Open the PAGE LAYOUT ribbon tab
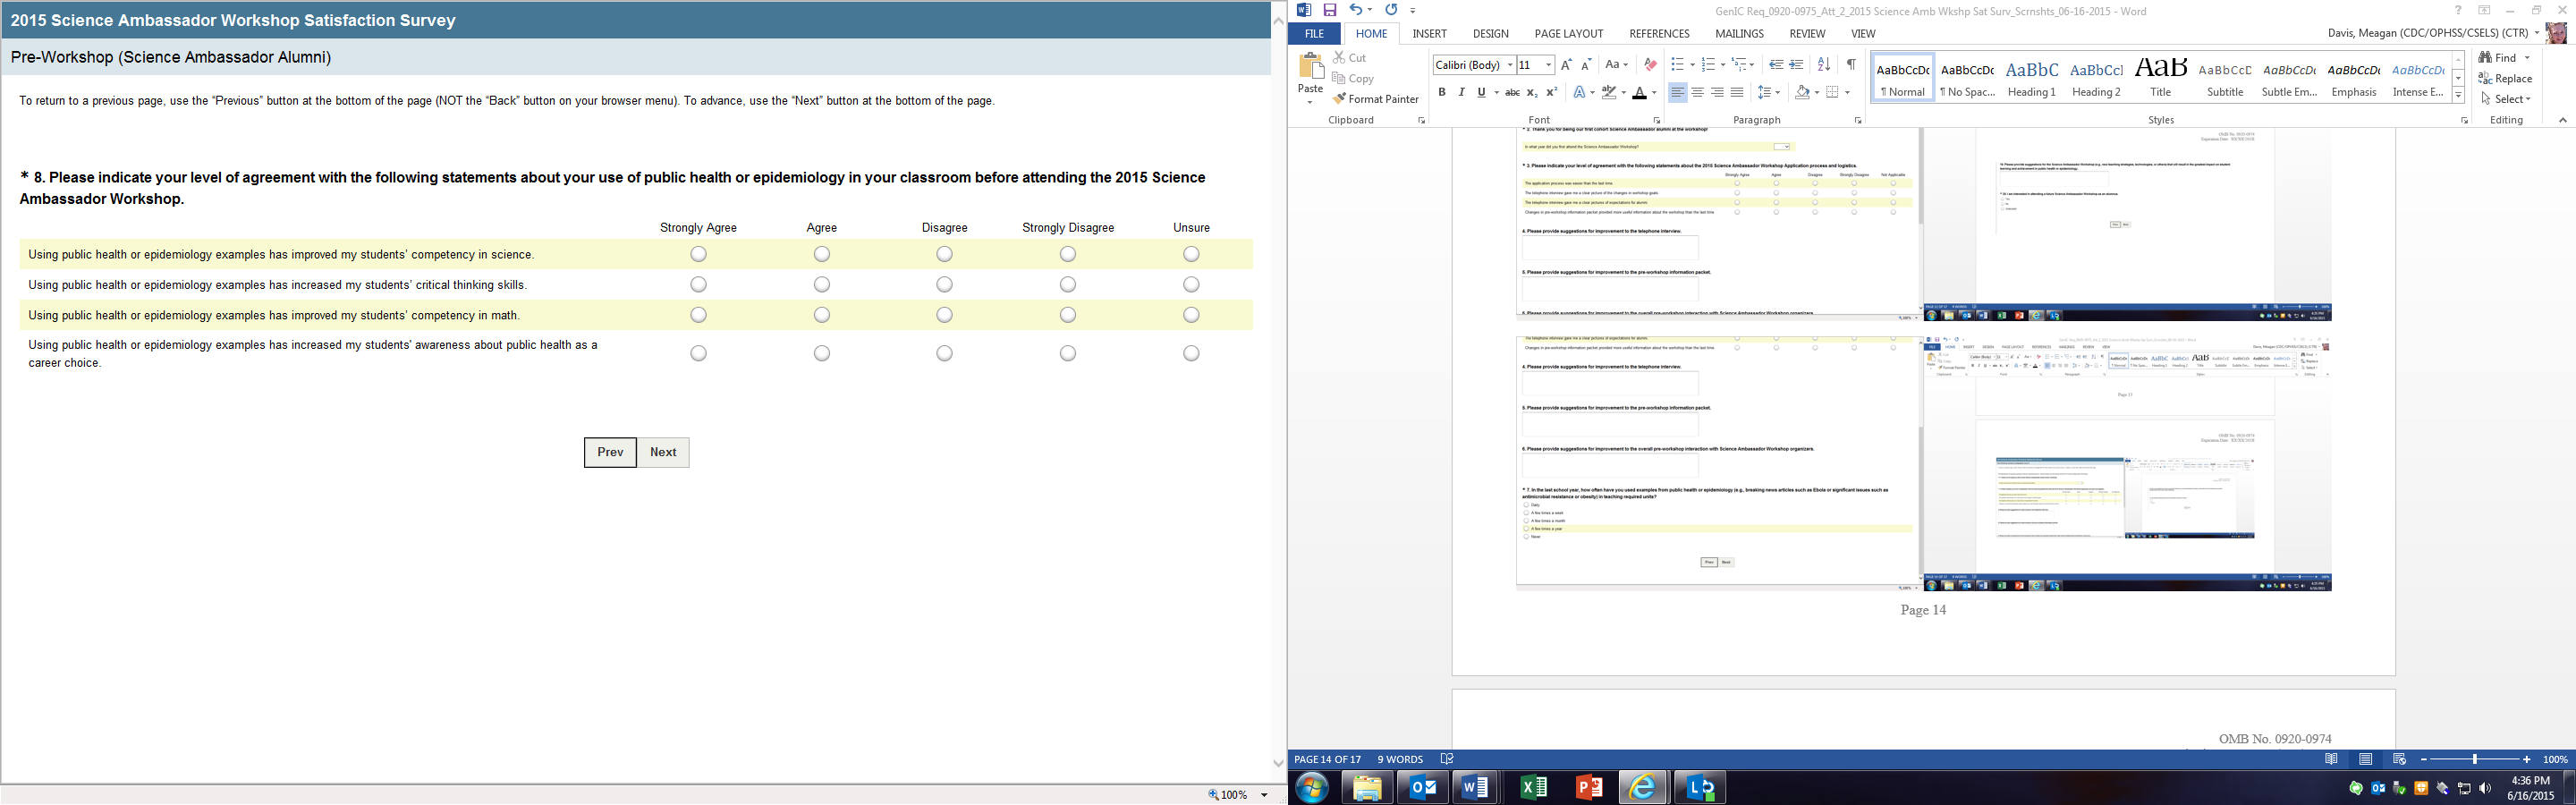The width and height of the screenshot is (2576, 805). (1568, 34)
